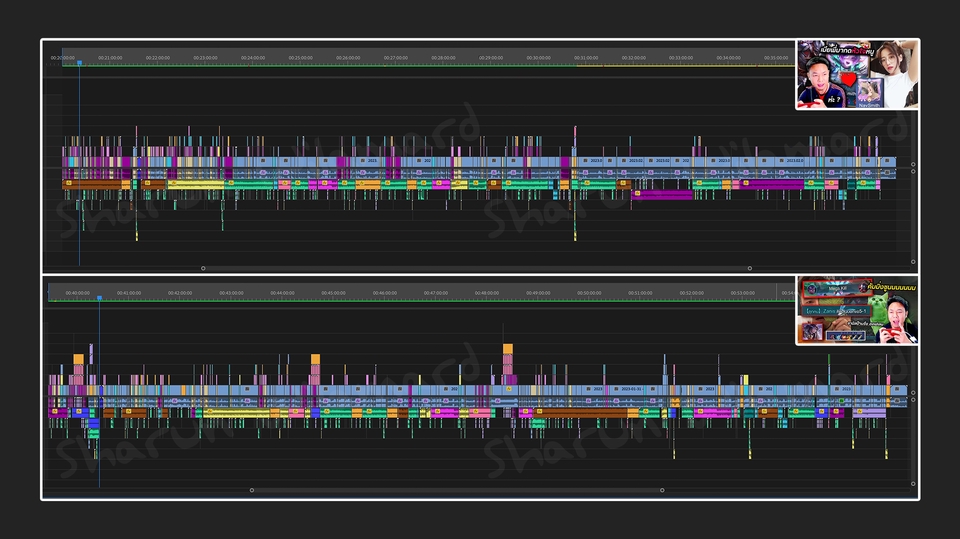960x539 pixels.
Task: Click the 00:41:00:00 mark on the bottom ruler
Action: pos(129,293)
